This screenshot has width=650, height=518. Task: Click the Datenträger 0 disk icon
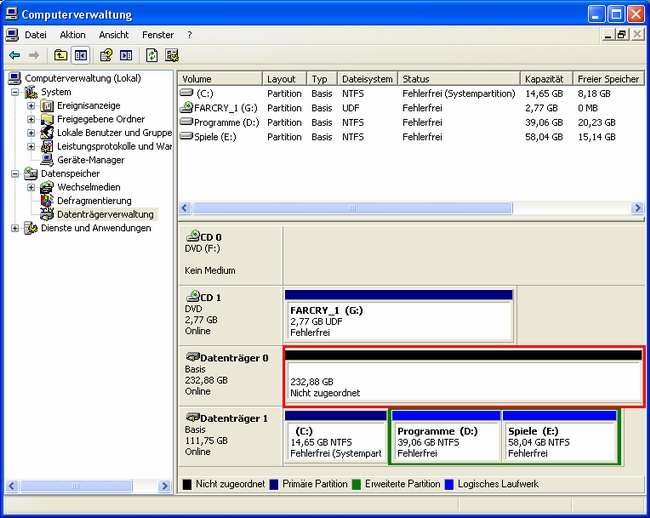[193, 357]
